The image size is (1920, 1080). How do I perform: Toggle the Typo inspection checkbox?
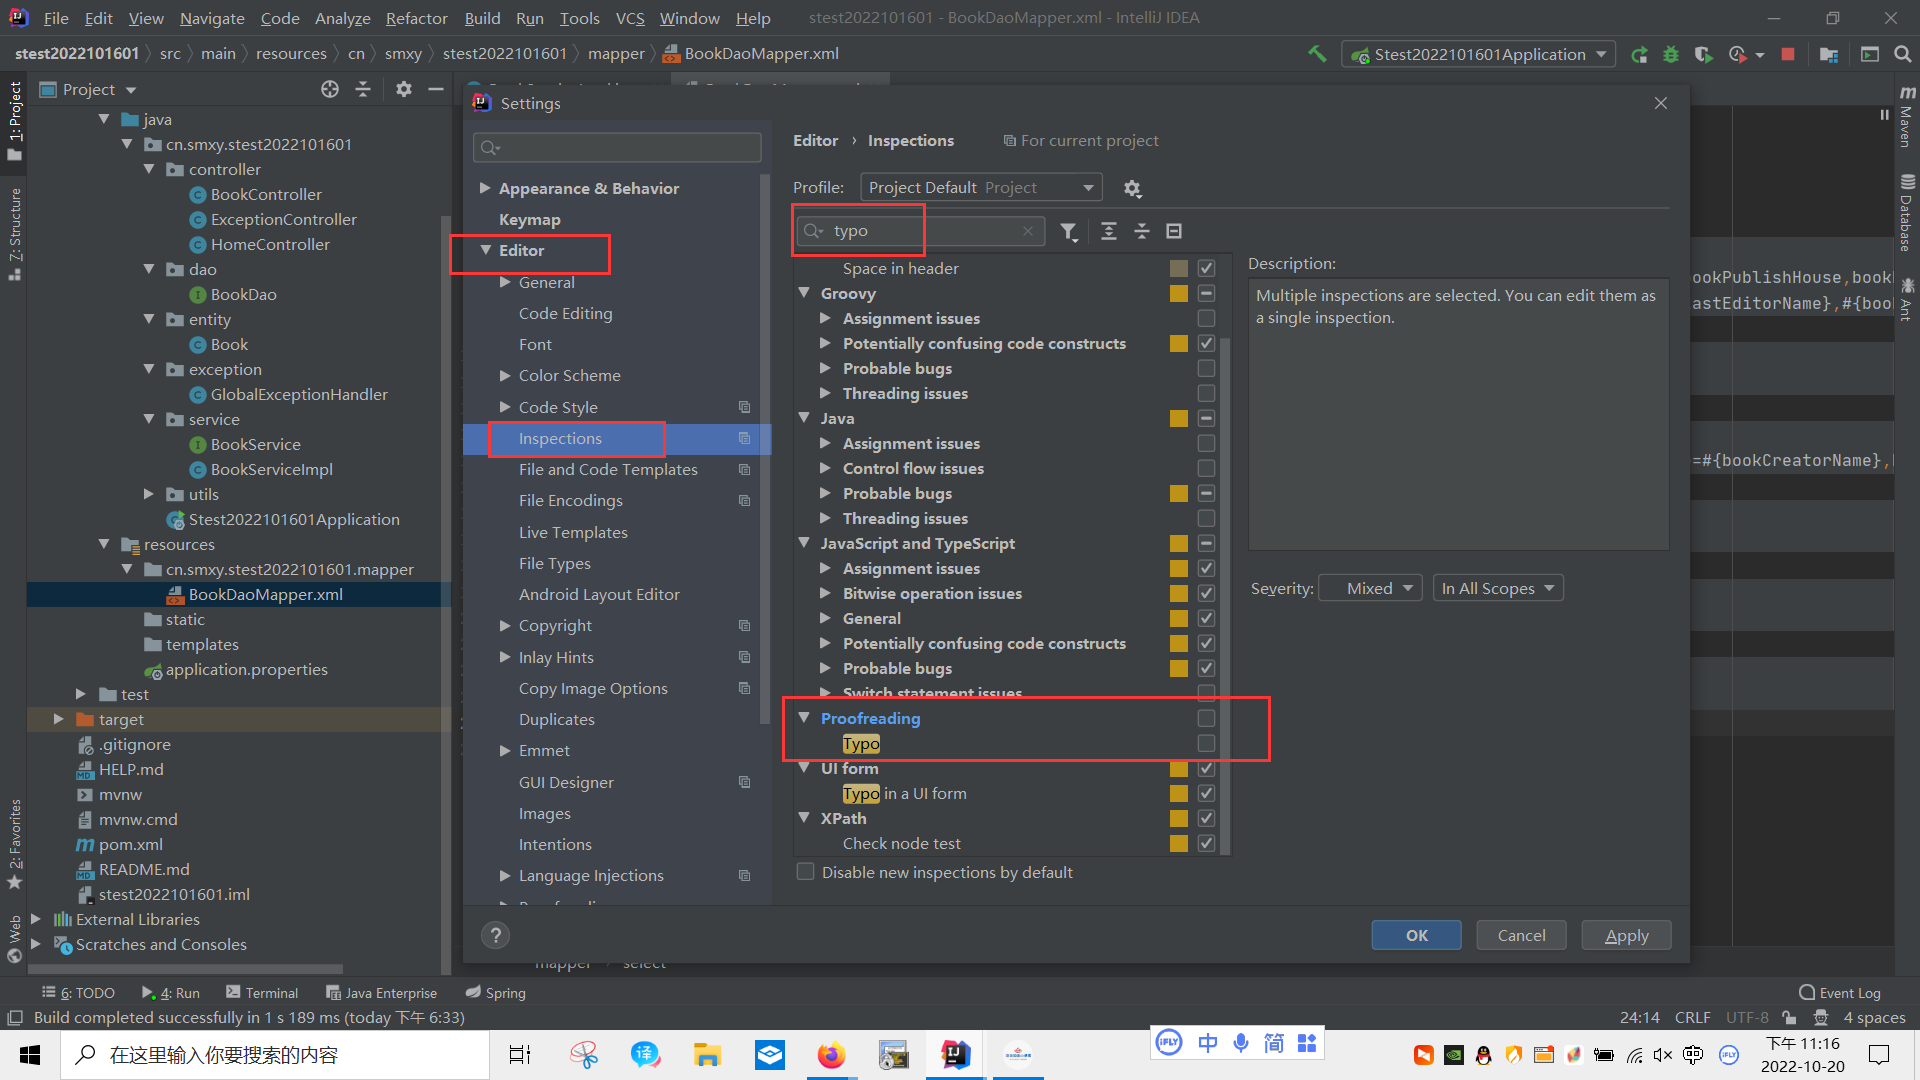click(1206, 743)
